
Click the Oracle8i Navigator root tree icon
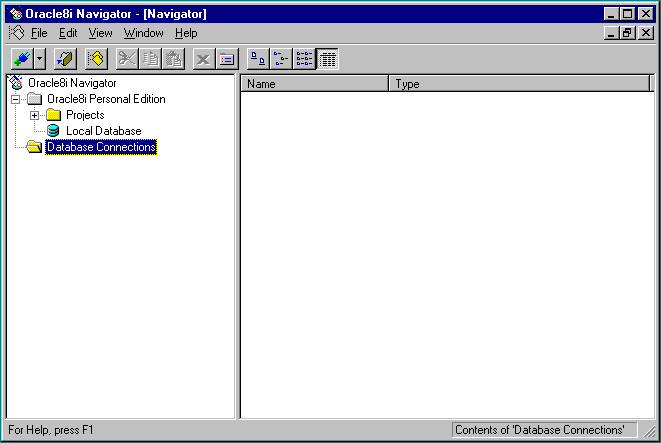pos(16,83)
